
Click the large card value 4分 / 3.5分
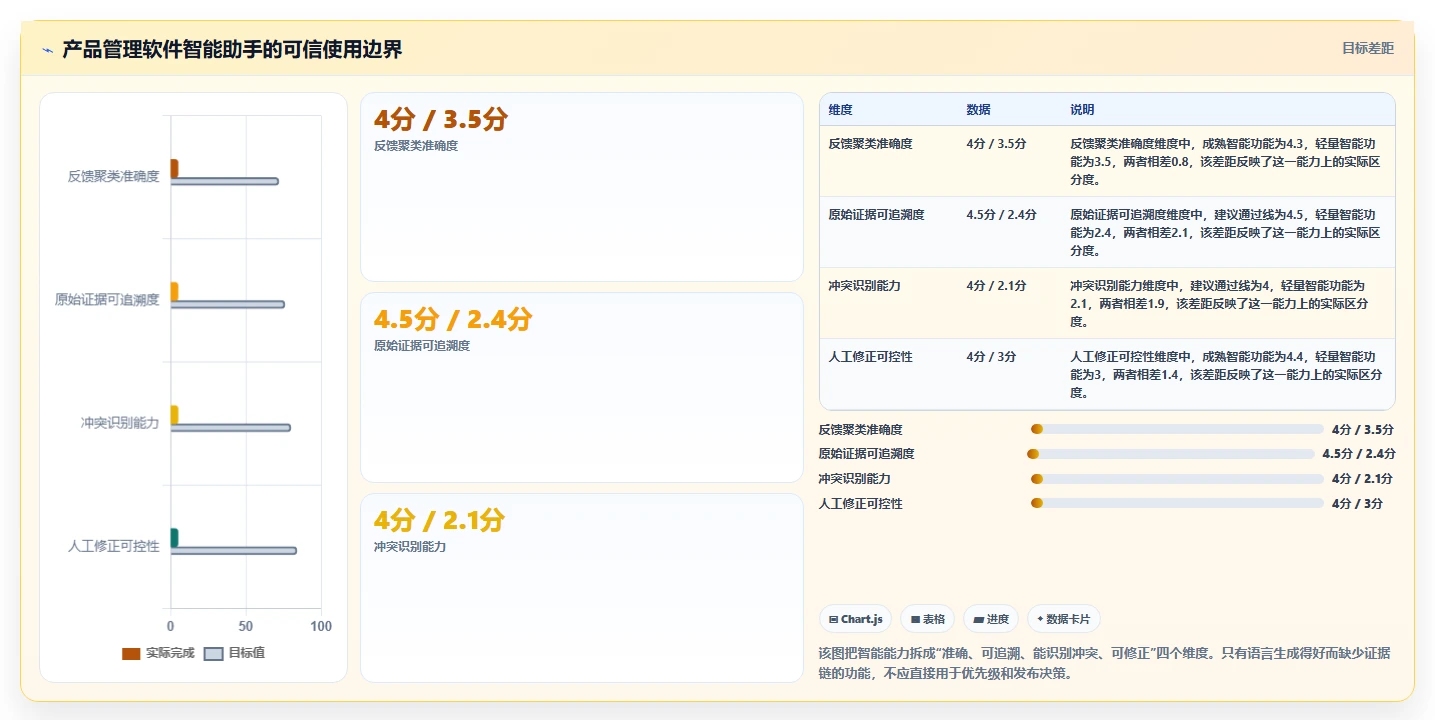pyautogui.click(x=441, y=120)
